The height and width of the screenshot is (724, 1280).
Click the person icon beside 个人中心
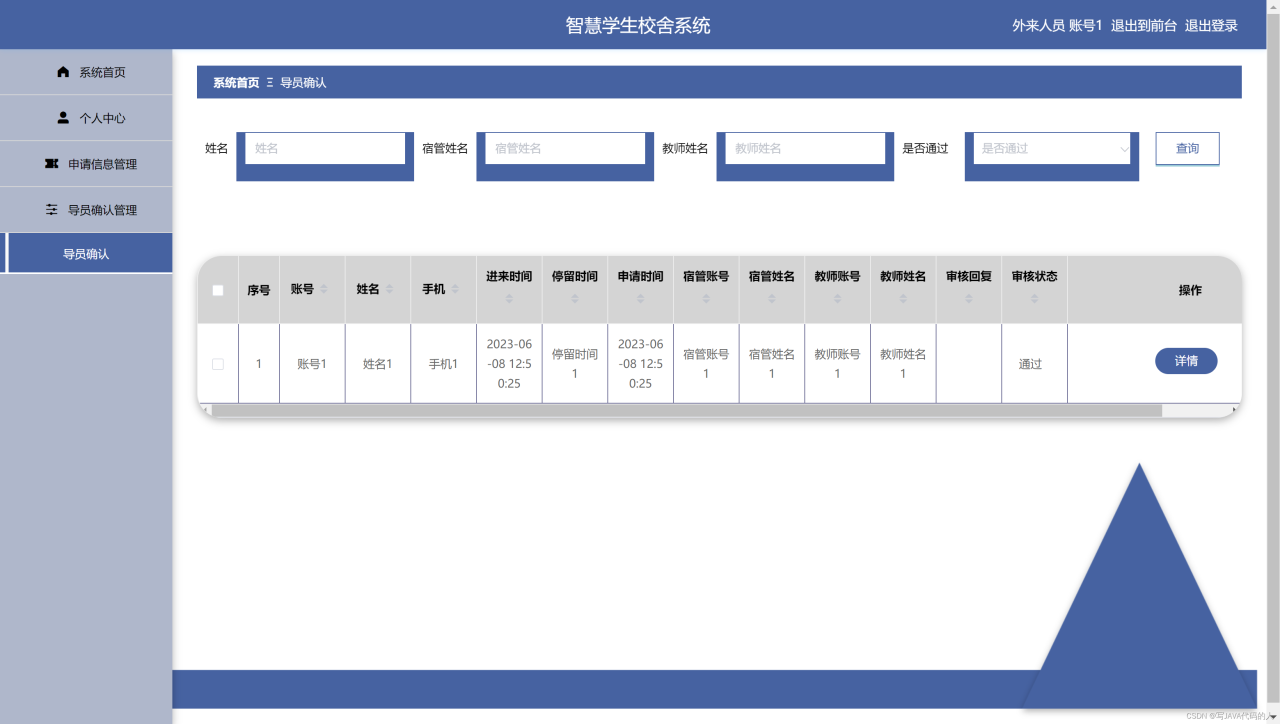pos(64,118)
